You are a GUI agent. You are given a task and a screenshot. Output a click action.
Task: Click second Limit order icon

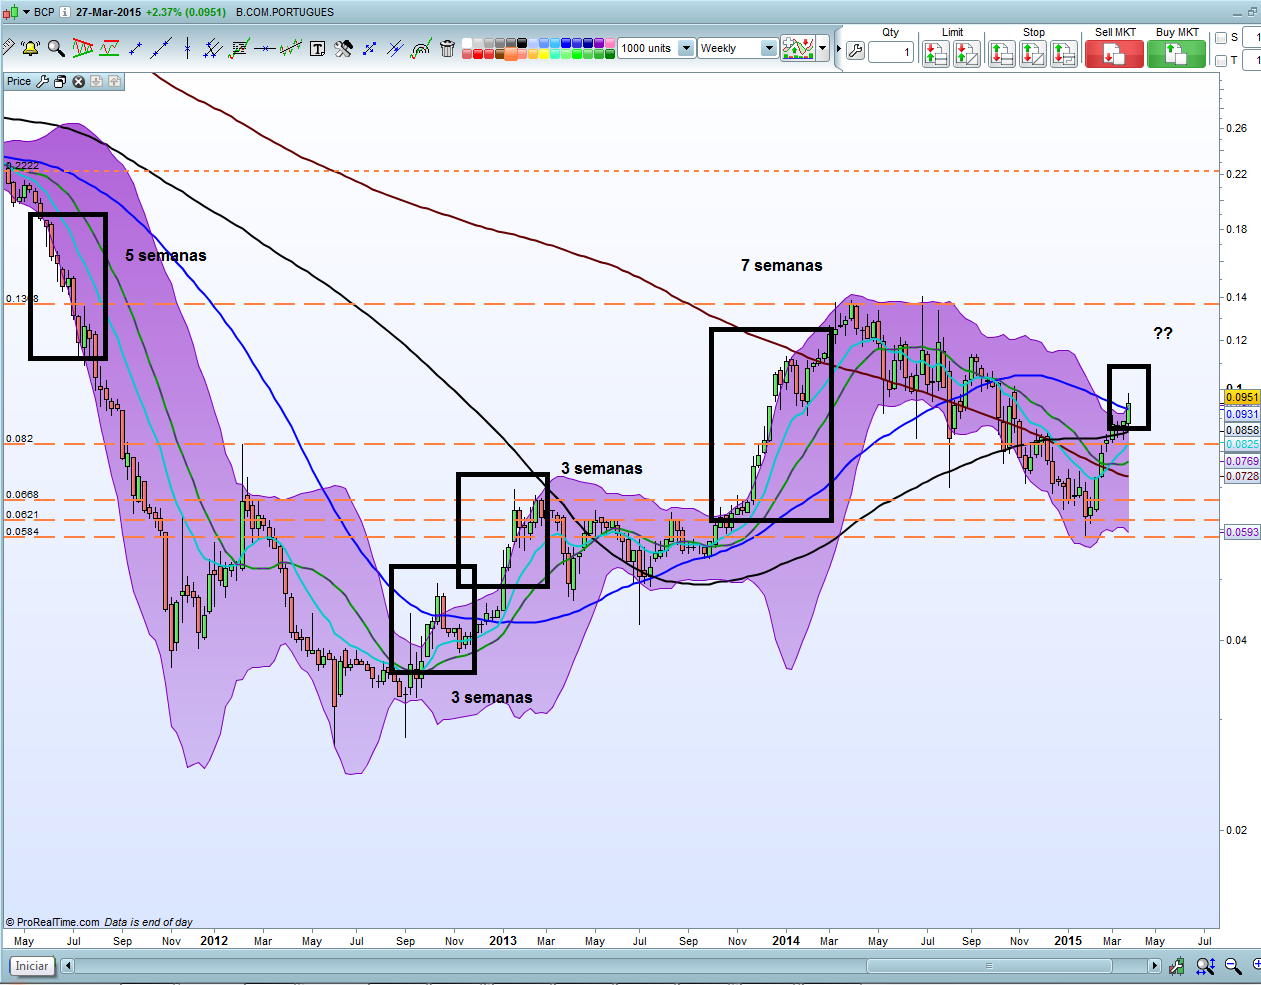point(966,53)
